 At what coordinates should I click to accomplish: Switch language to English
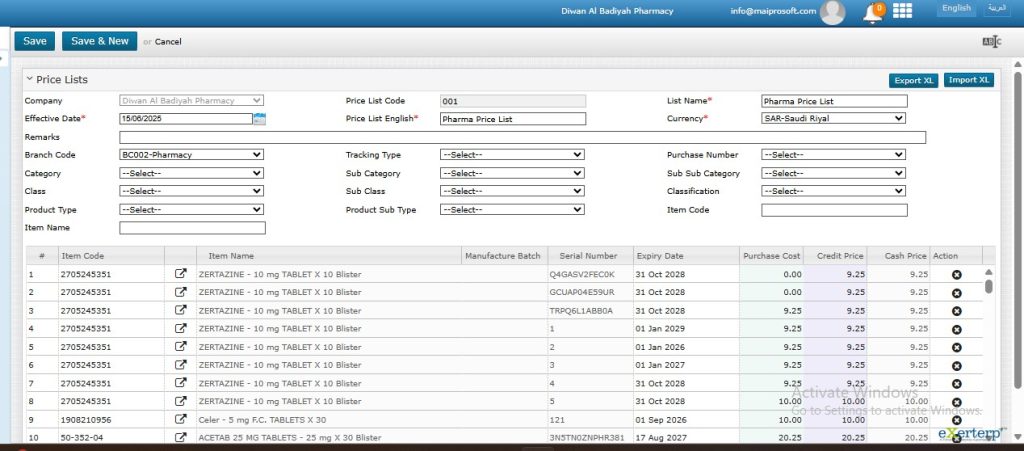tap(956, 8)
